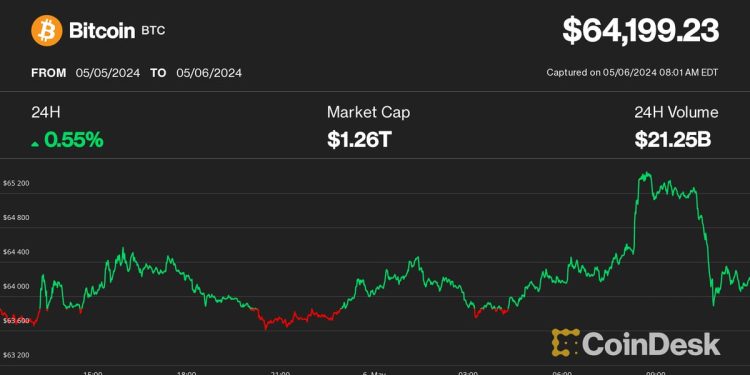Click the $21.25B volume value
This screenshot has width=750, height=375.
point(673,140)
